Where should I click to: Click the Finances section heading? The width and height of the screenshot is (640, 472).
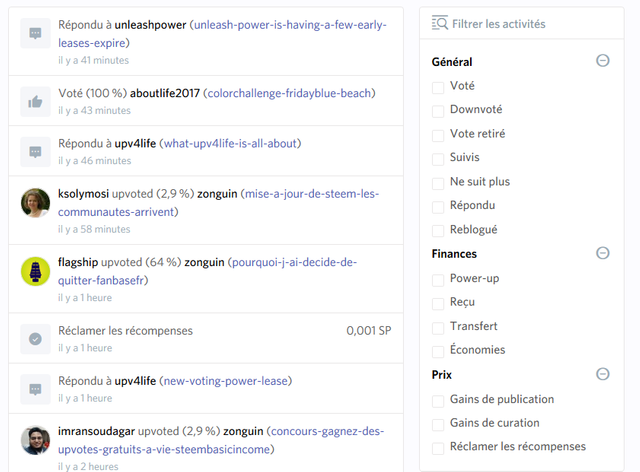(454, 254)
